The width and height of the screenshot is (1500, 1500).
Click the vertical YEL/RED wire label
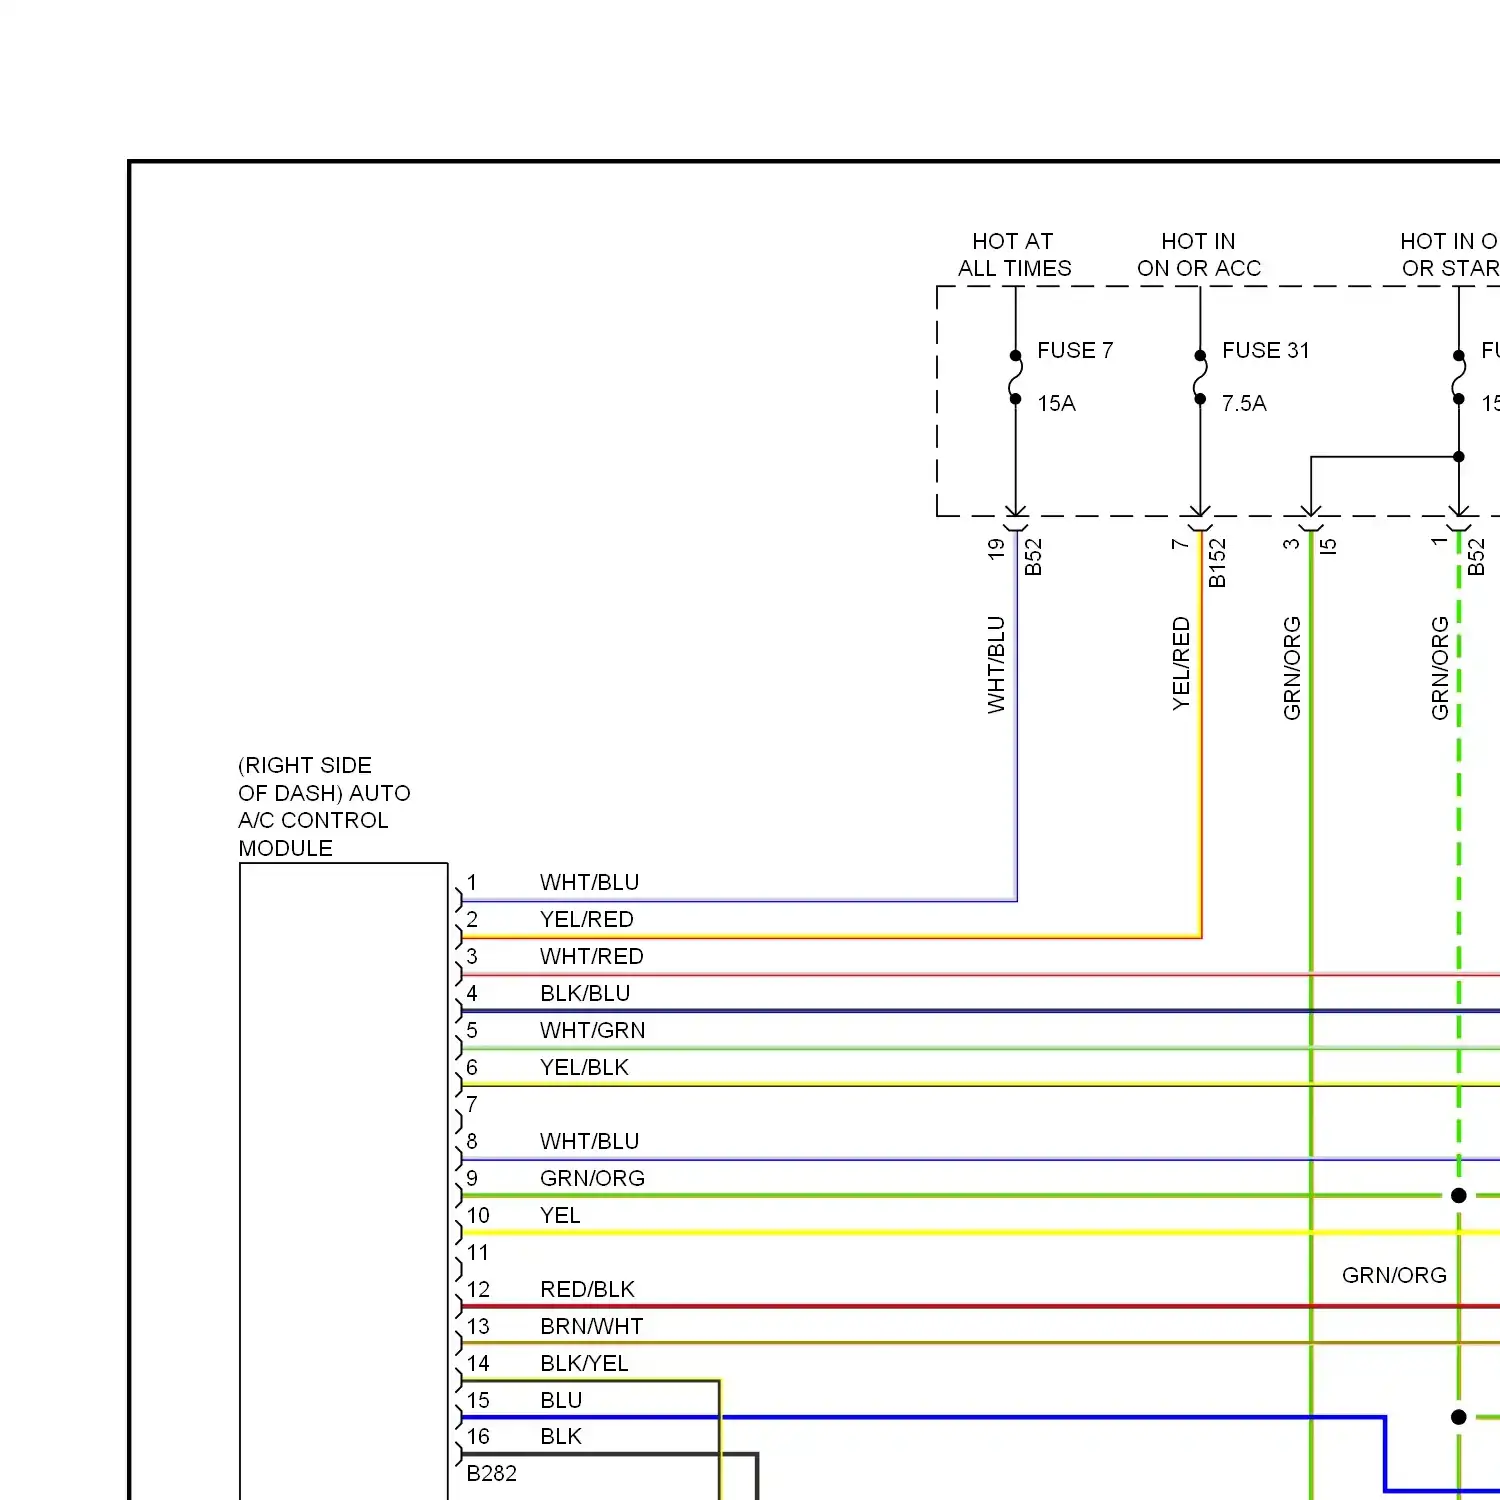[x=1181, y=664]
